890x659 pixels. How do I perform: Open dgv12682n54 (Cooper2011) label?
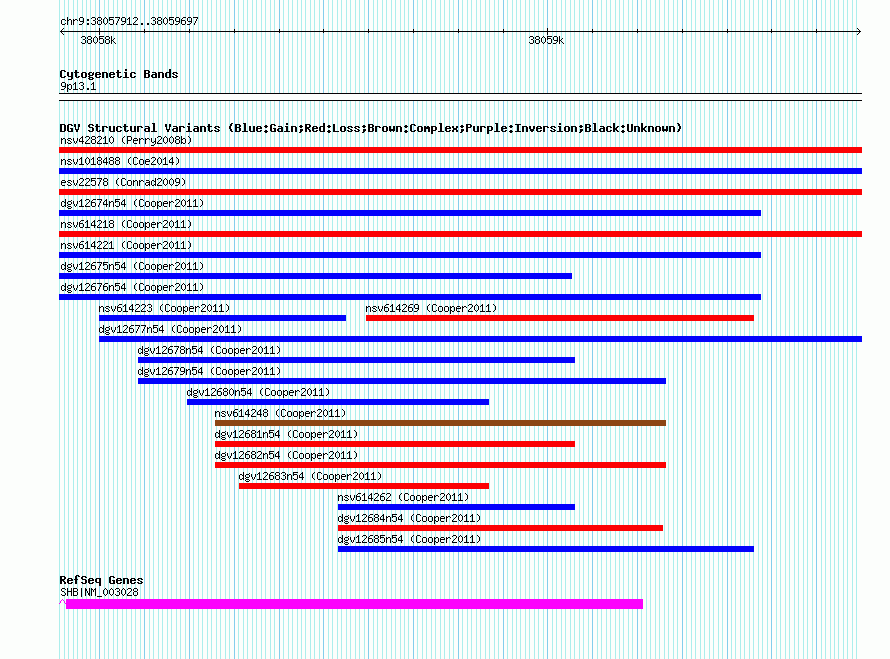pos(286,455)
